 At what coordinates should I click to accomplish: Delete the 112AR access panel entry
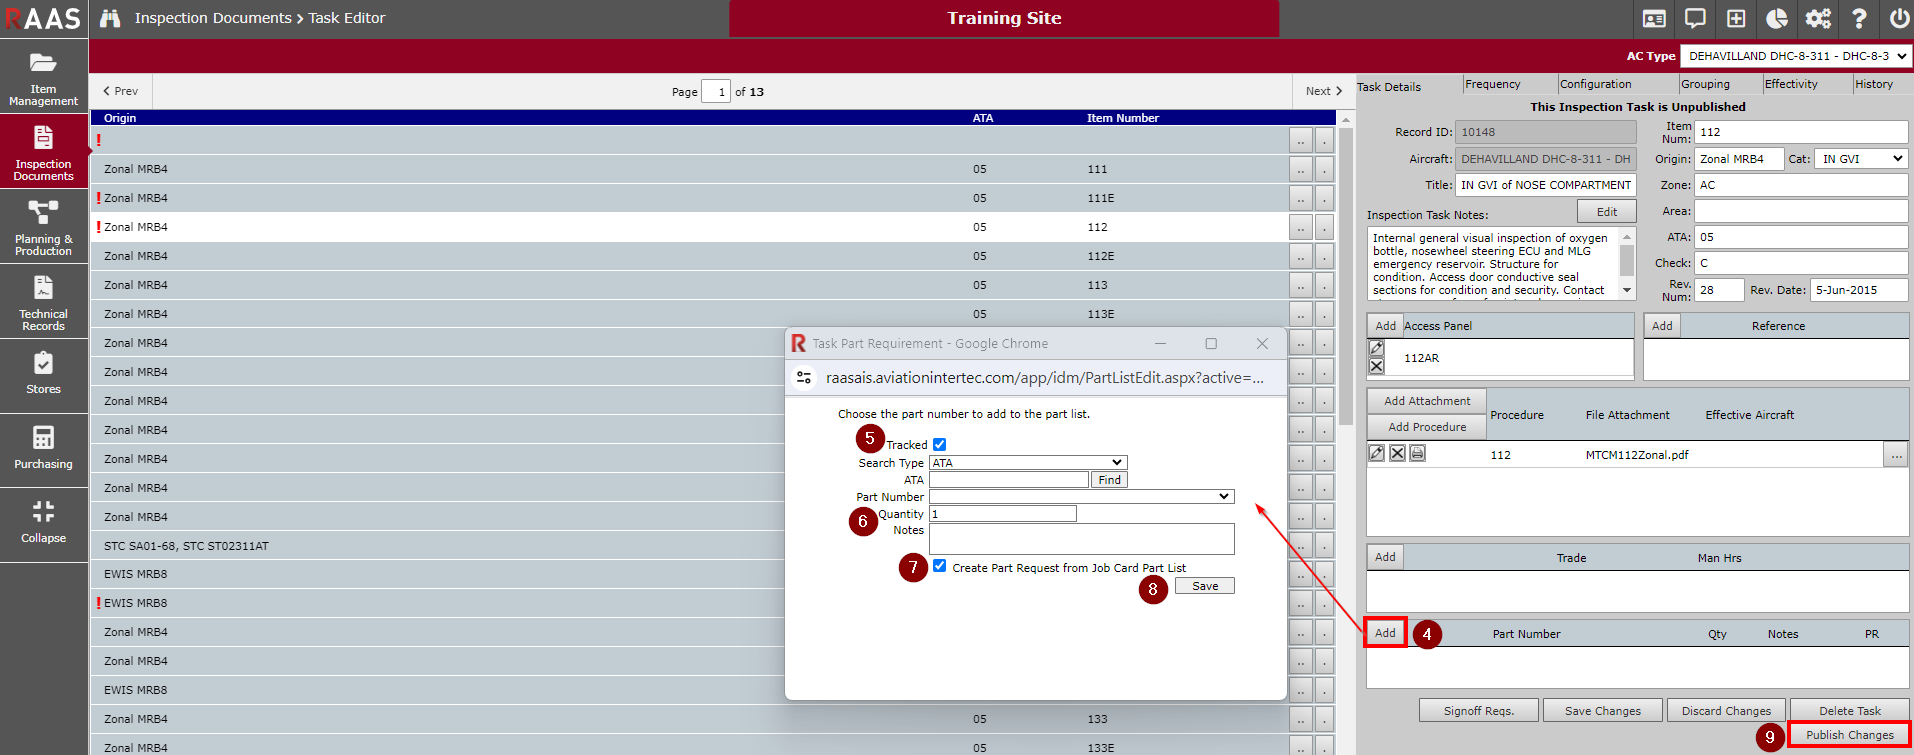click(x=1377, y=366)
